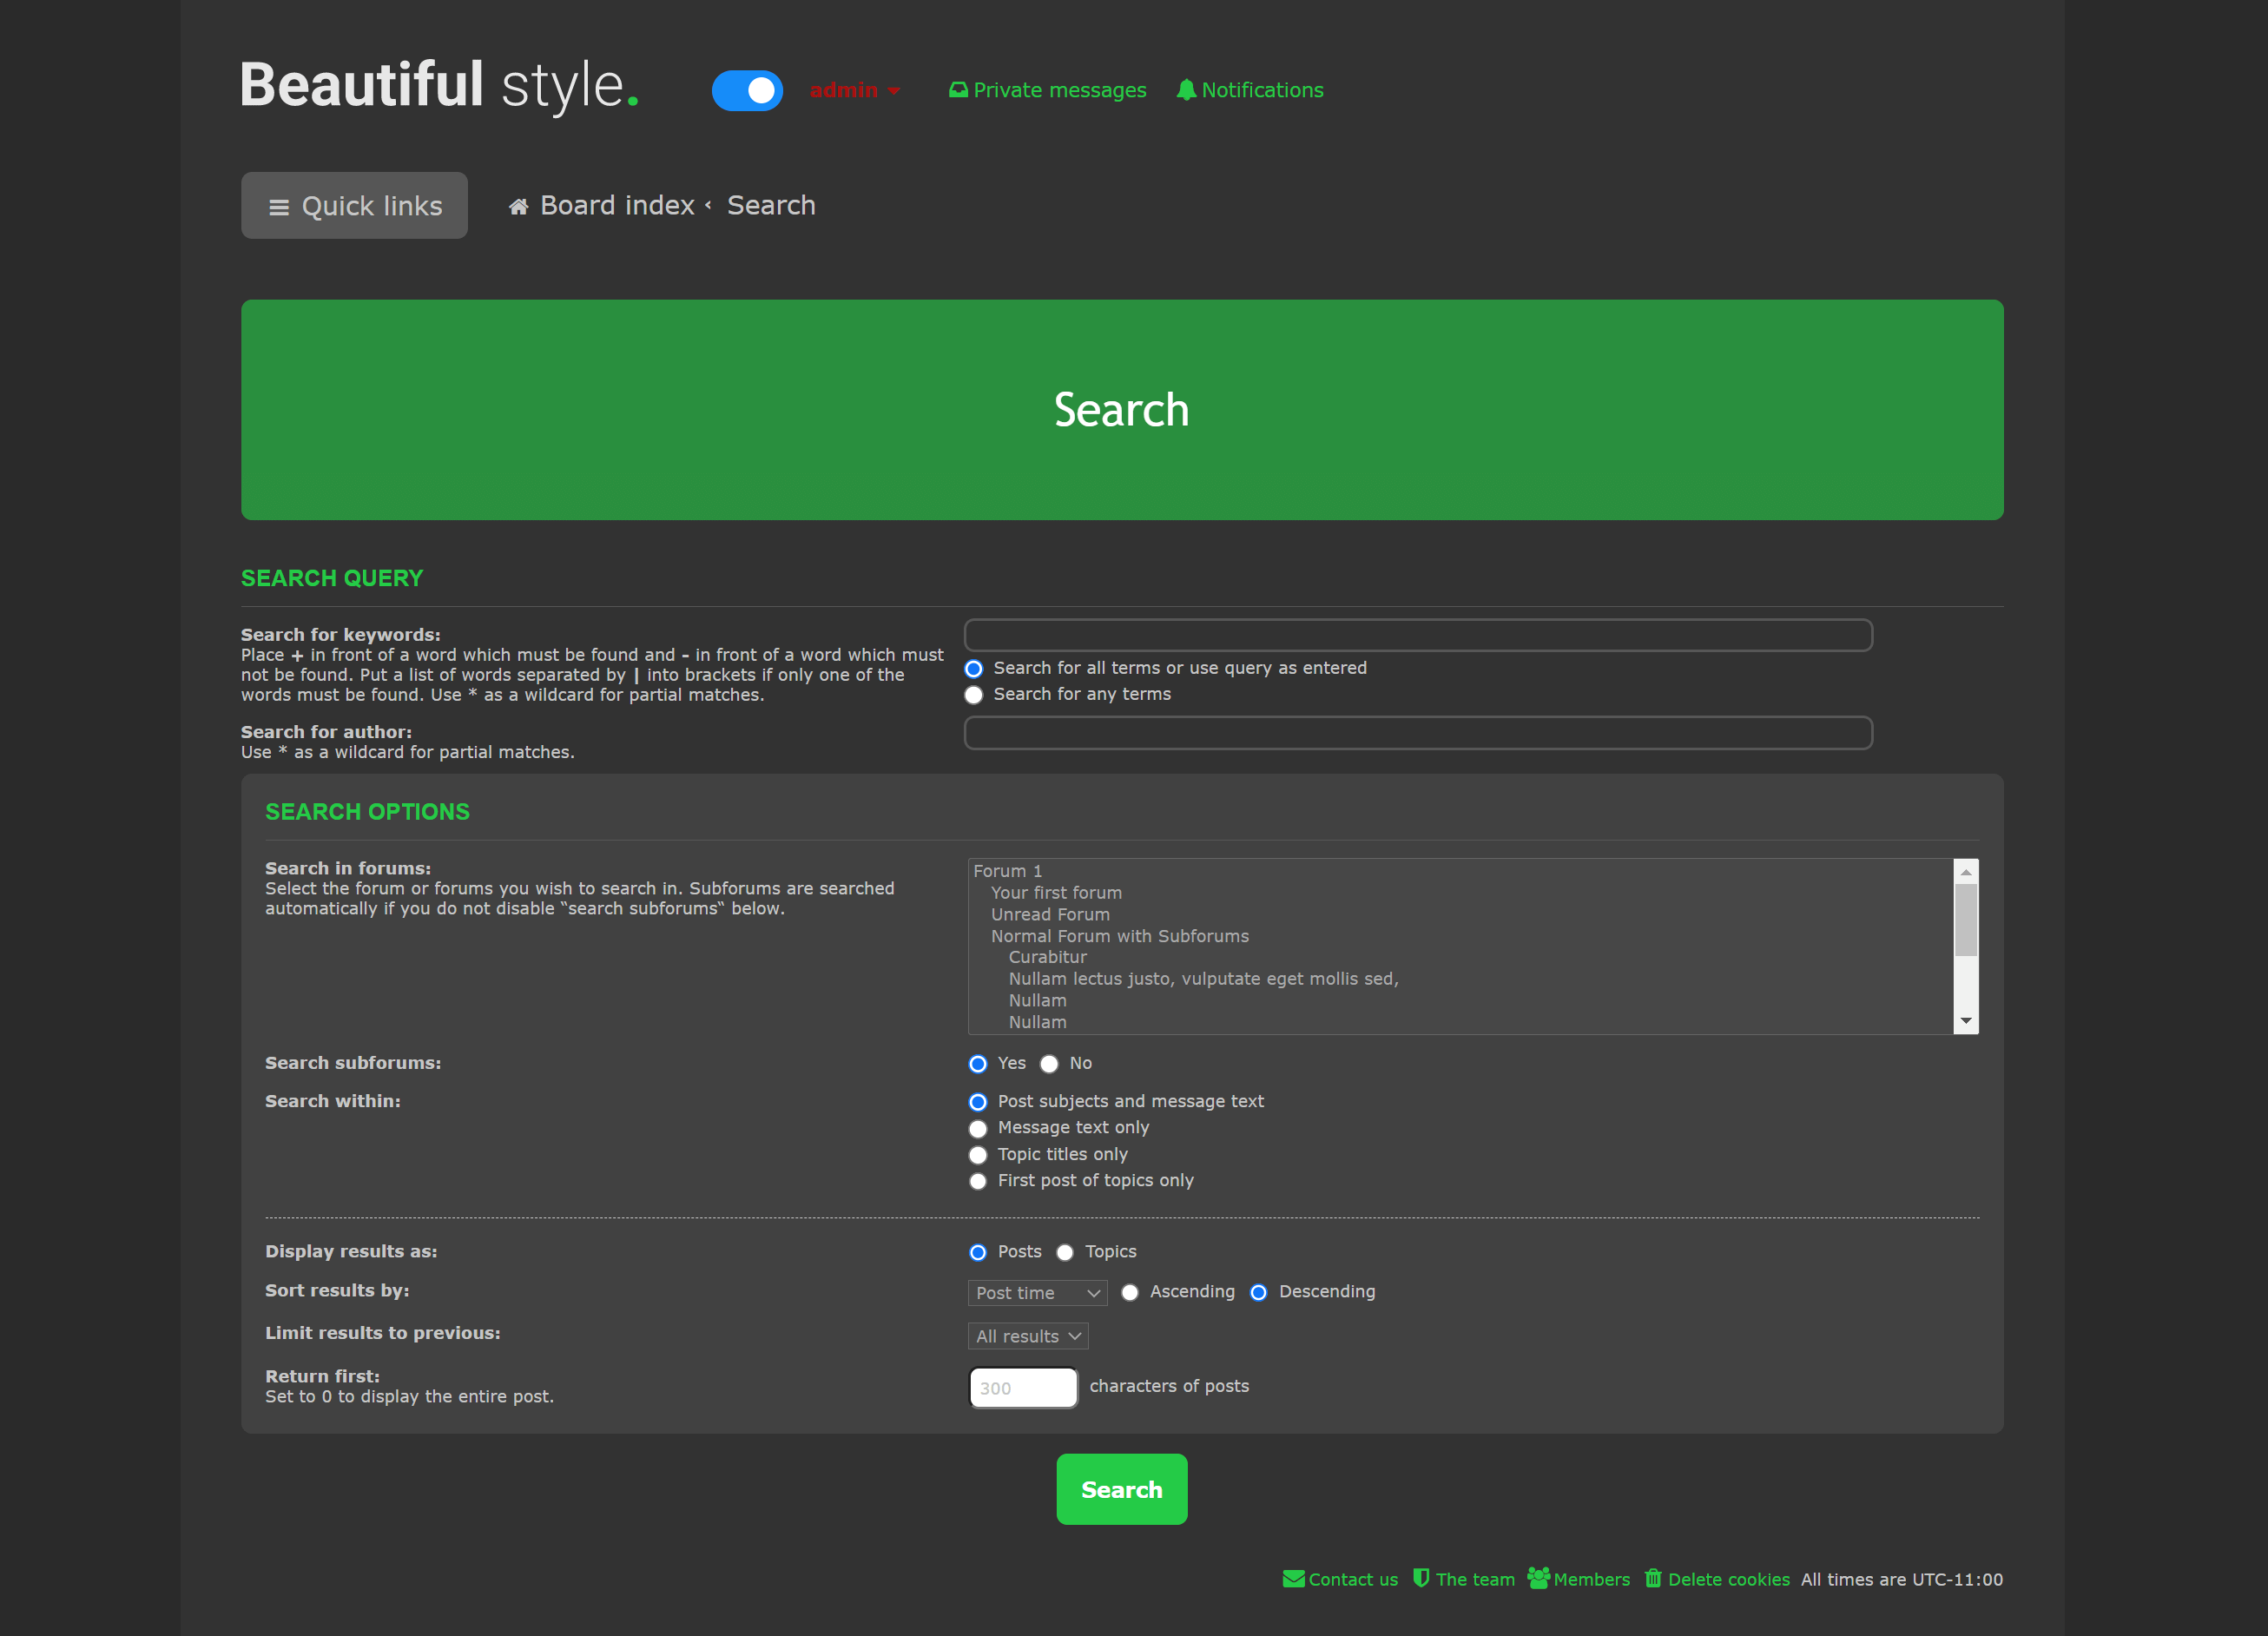Select 'Topic titles only' option
Screen dimensions: 2268x1636
pyautogui.click(x=978, y=1155)
